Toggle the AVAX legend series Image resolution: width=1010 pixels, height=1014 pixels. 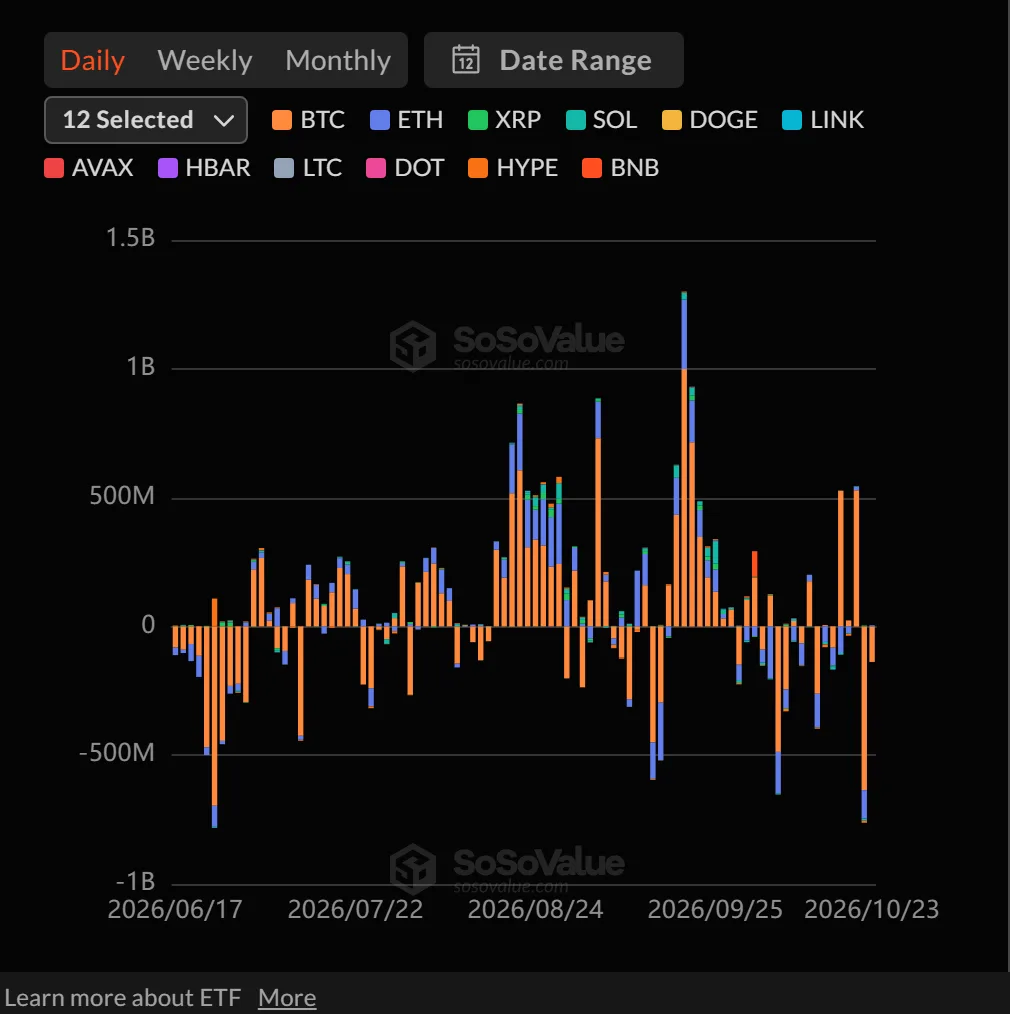pos(89,168)
